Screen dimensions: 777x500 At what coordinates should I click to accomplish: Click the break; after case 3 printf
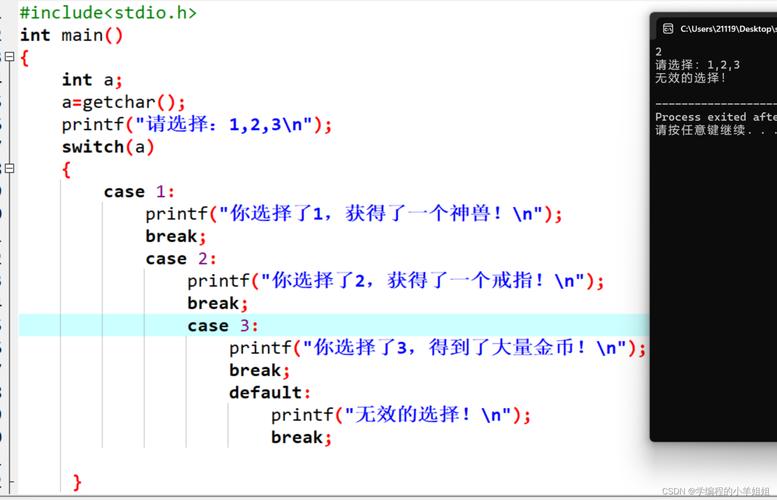click(x=260, y=370)
